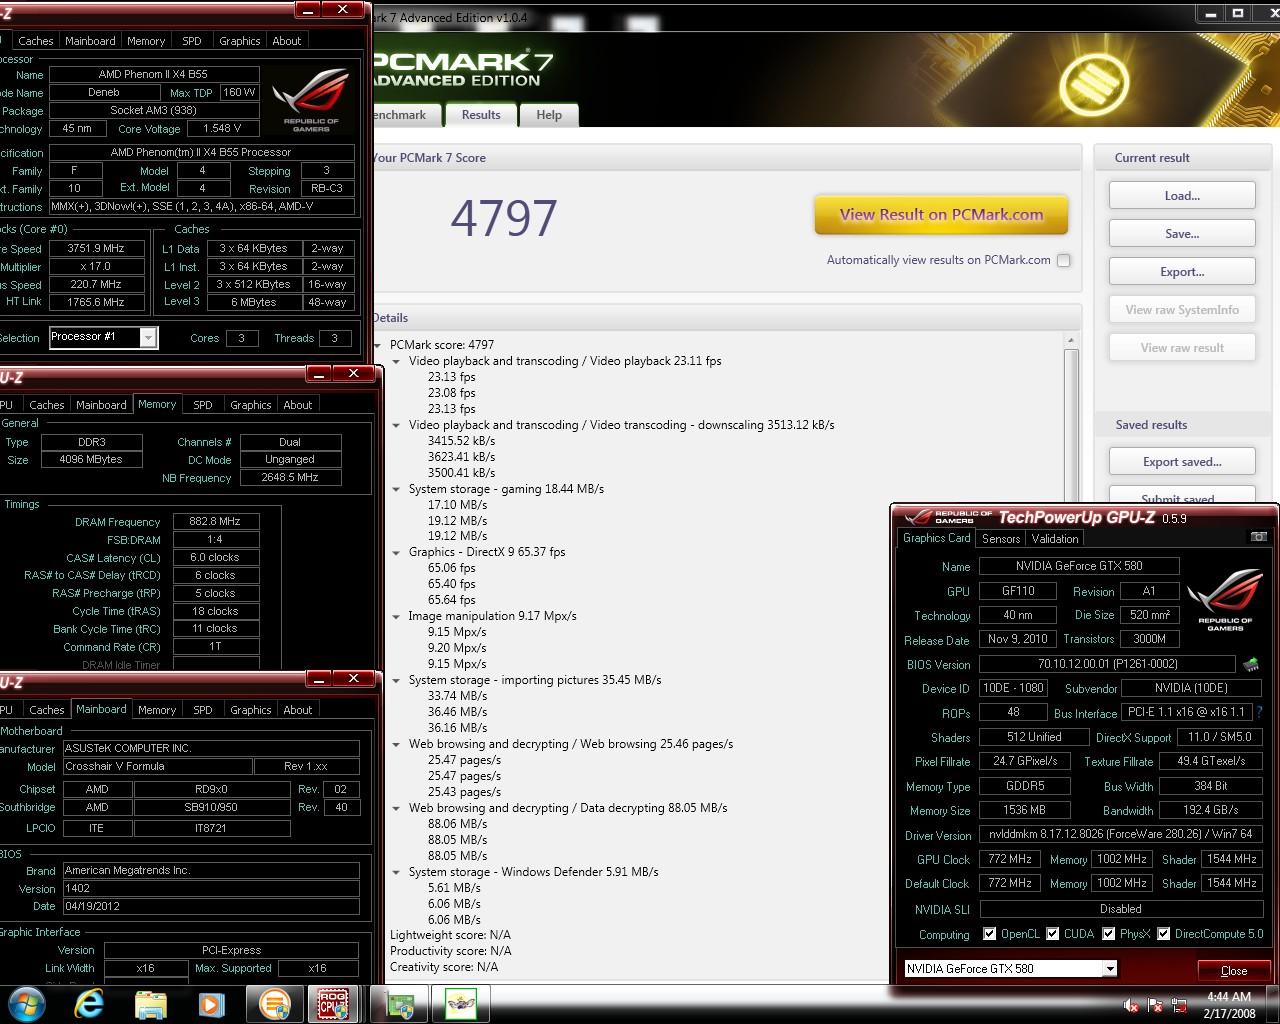
Task: Collapse System storage - gaming node
Action: click(396, 489)
